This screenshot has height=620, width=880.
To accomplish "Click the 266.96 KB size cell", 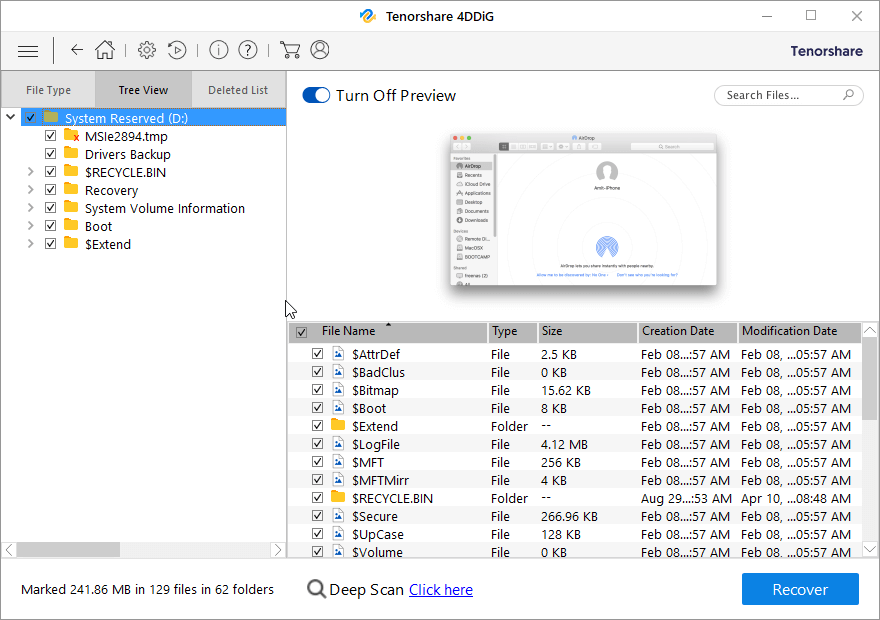I will click(569, 516).
